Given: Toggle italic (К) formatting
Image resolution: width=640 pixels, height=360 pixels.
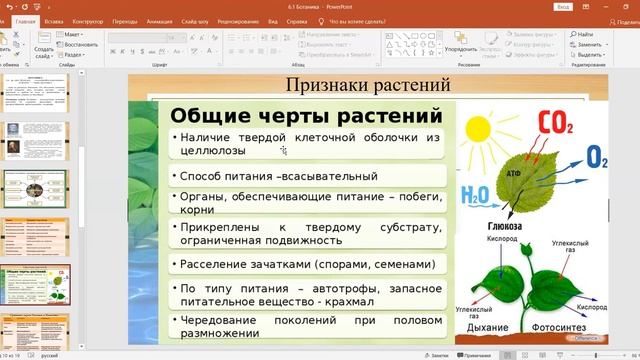Looking at the screenshot, I should click(122, 51).
